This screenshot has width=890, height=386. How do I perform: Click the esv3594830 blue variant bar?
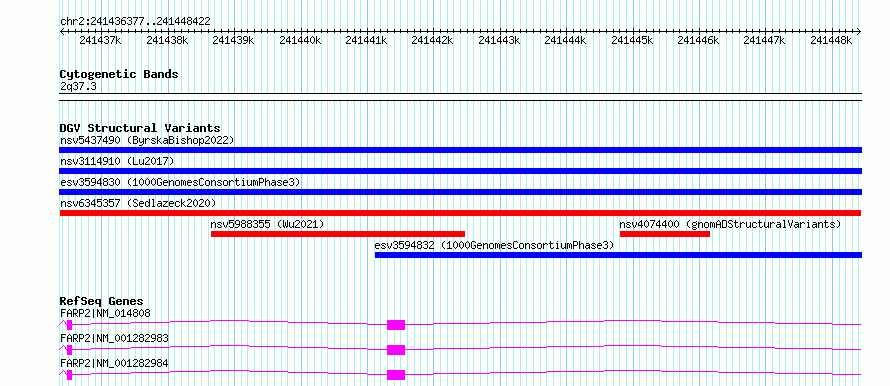460,192
